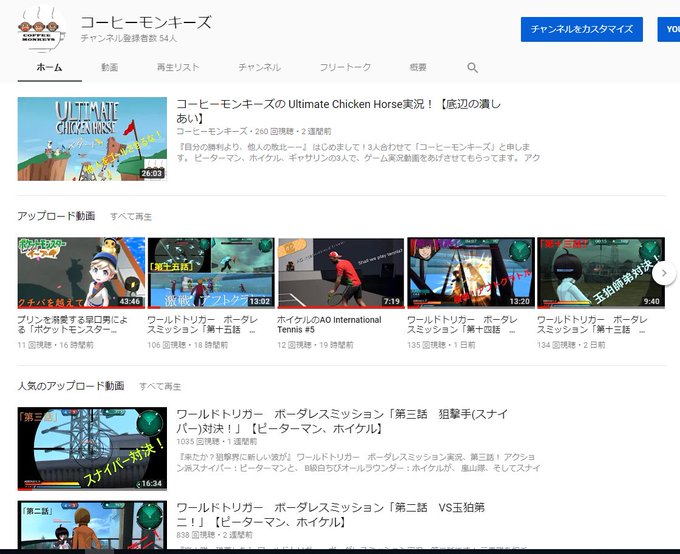Click チャンネルをカスタマイズ button
The image size is (680, 554).
tap(582, 30)
